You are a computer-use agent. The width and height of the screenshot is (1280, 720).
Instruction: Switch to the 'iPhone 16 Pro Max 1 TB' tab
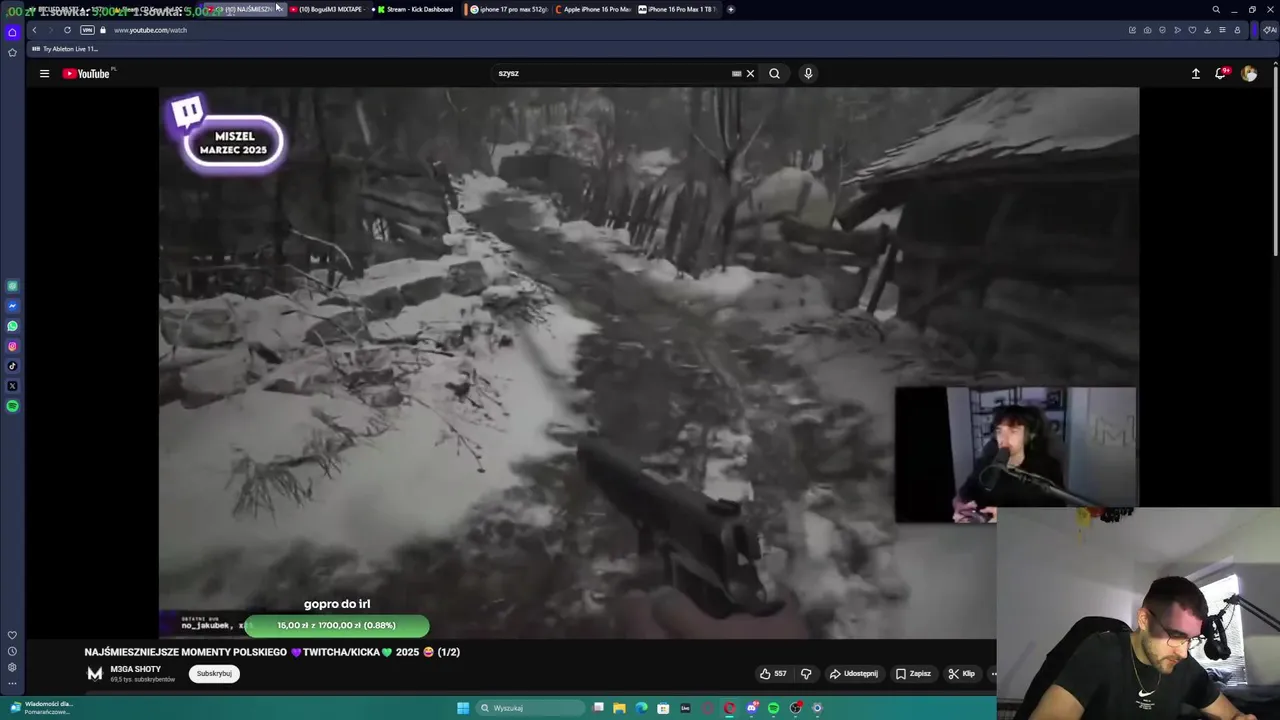click(677, 9)
